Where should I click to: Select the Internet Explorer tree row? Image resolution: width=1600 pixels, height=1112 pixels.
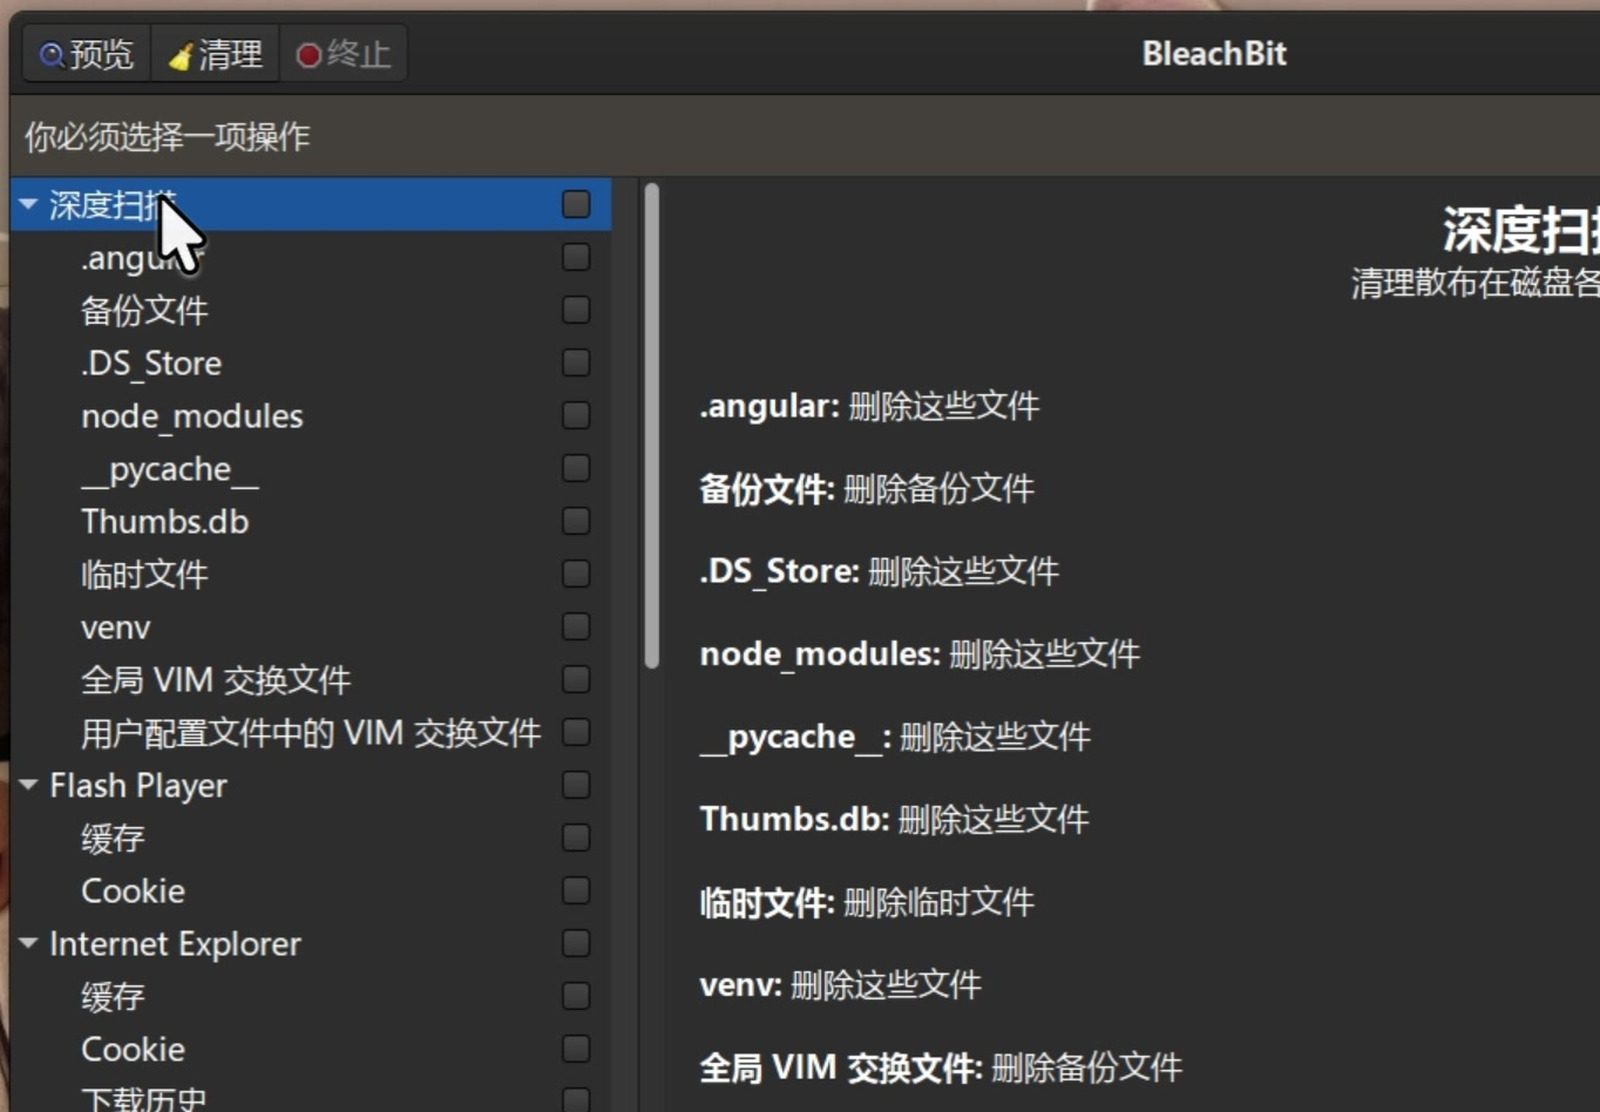(x=311, y=943)
